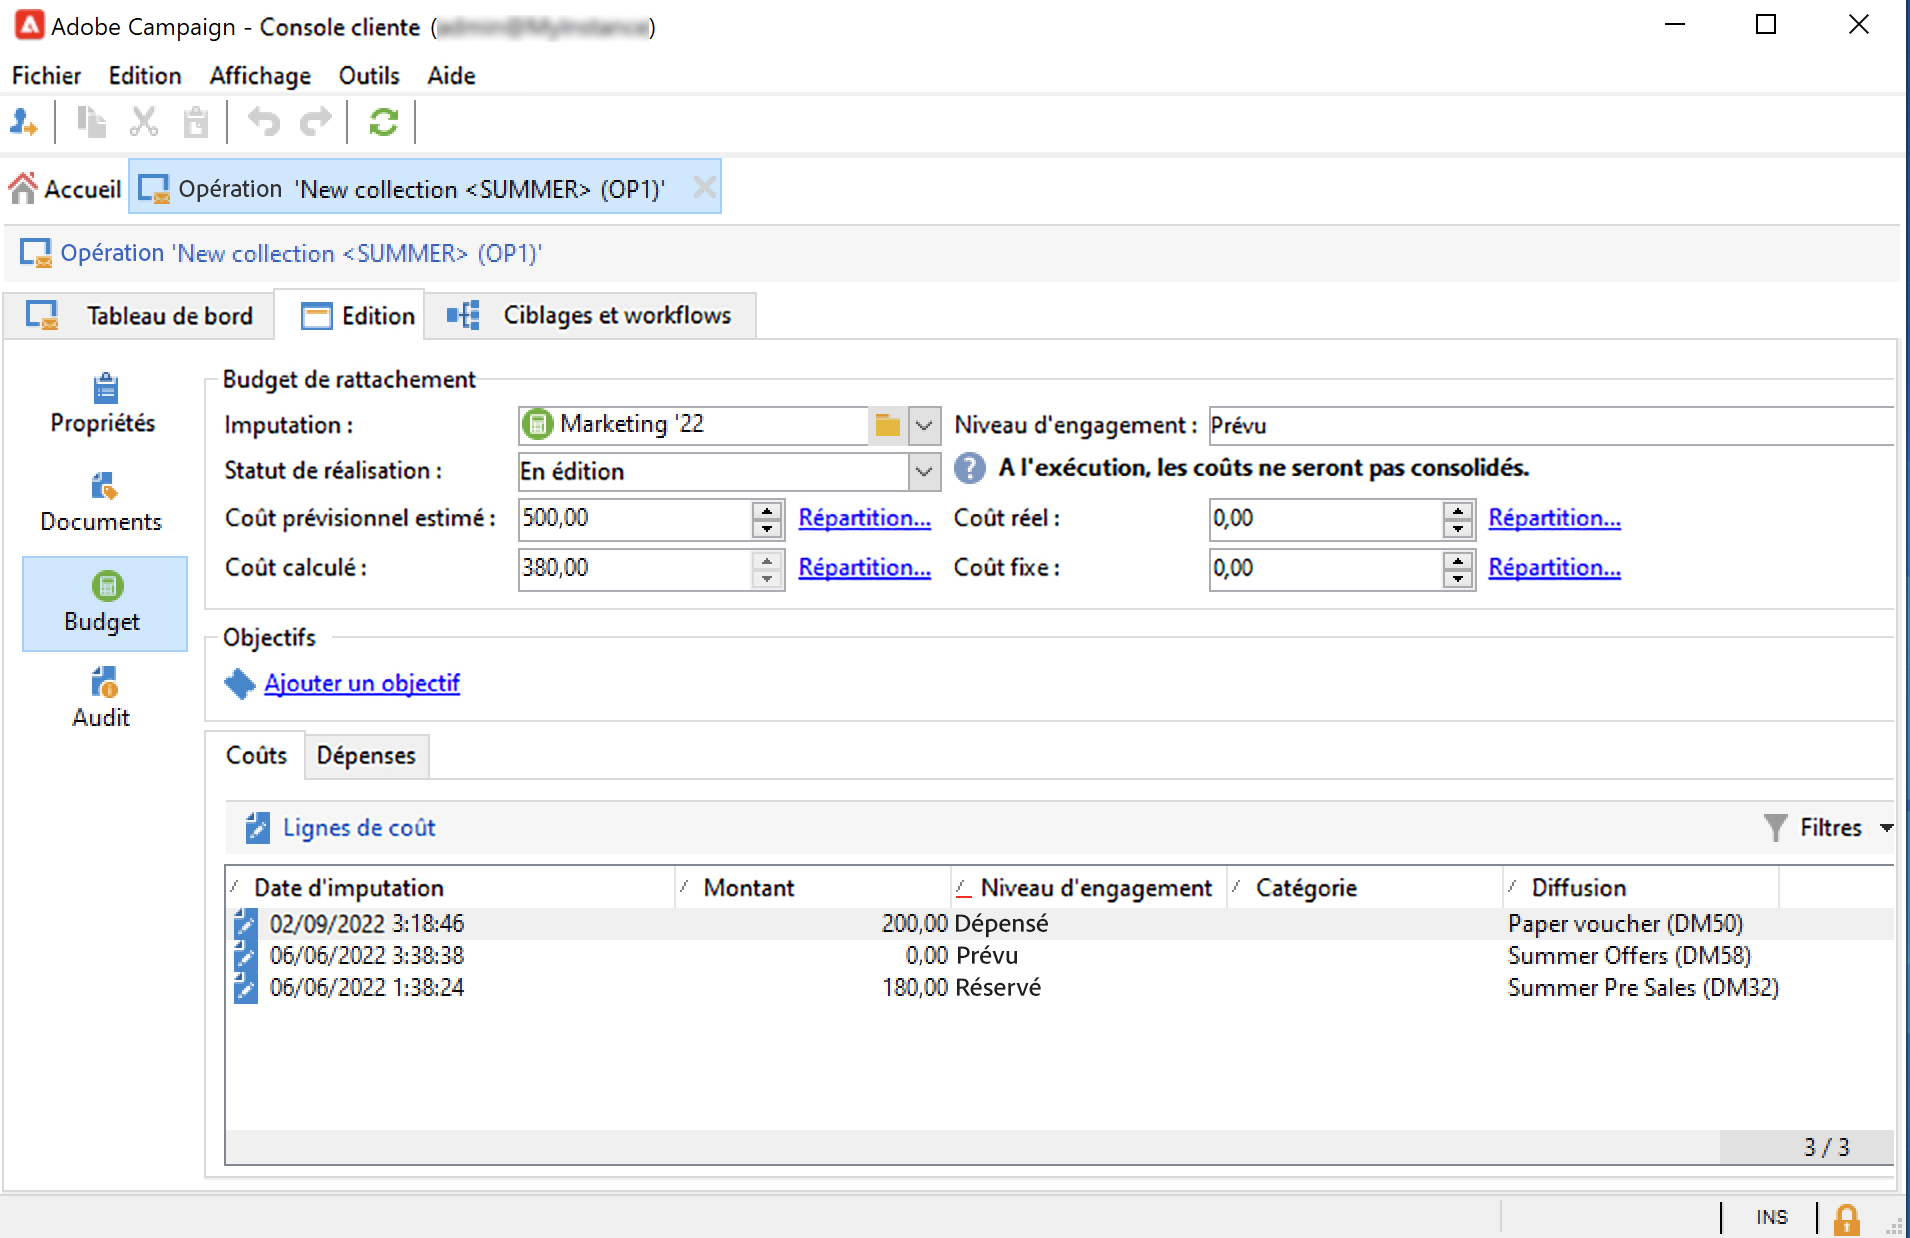Go to the Accueil home tab

point(65,189)
